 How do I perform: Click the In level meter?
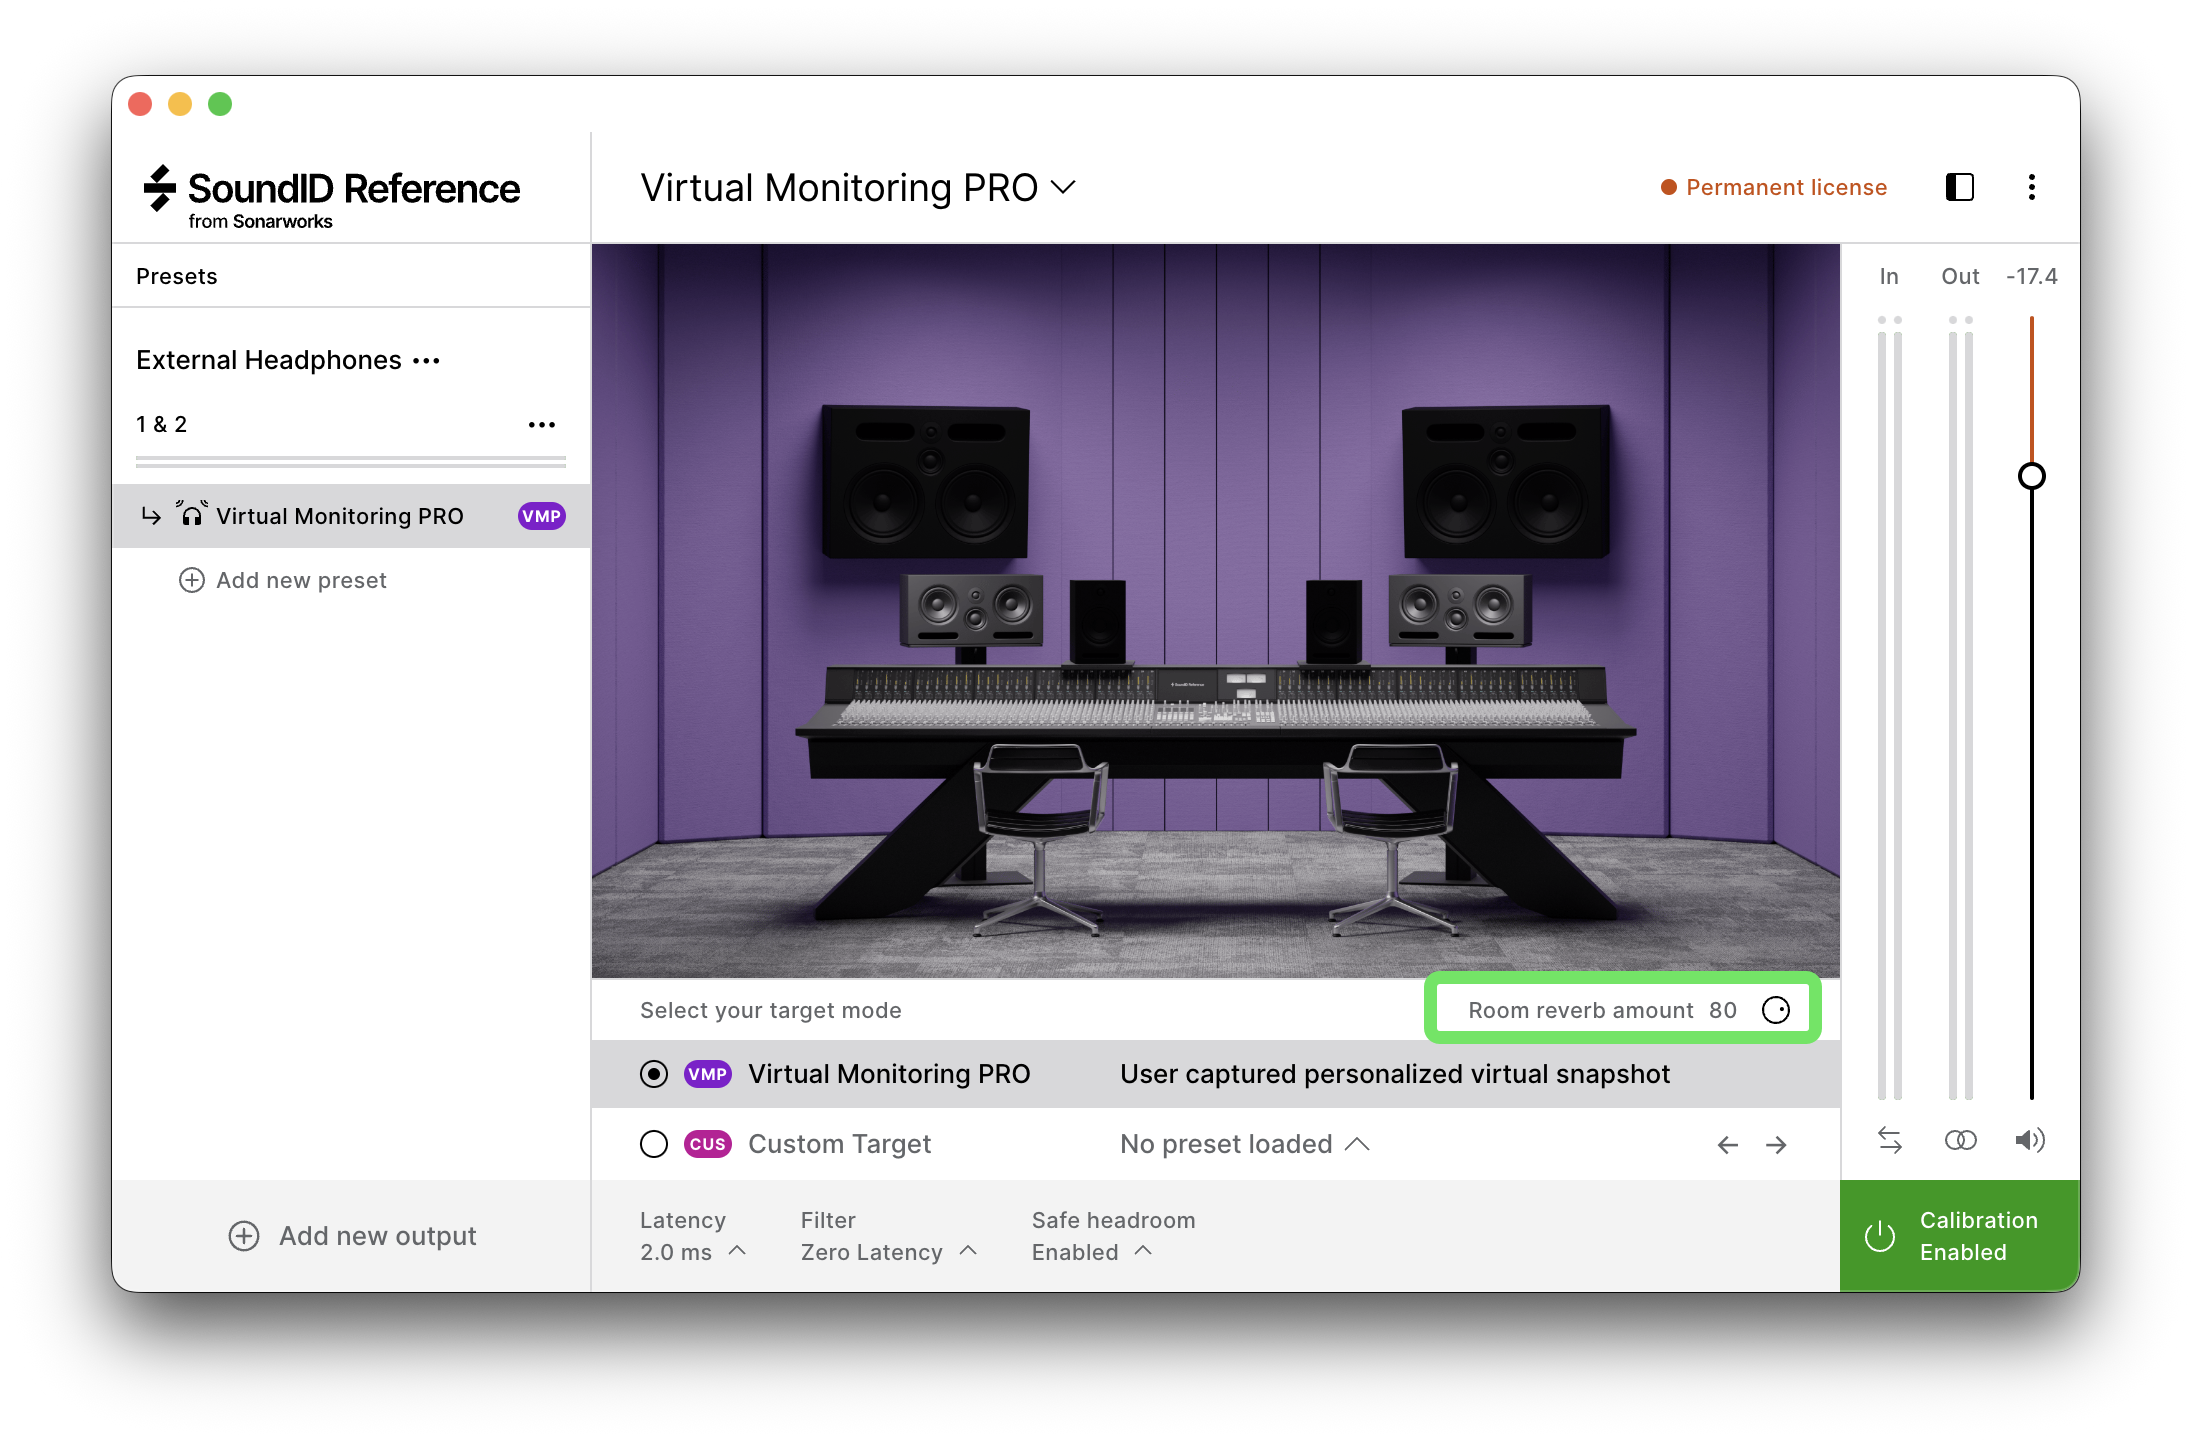coord(1889,708)
